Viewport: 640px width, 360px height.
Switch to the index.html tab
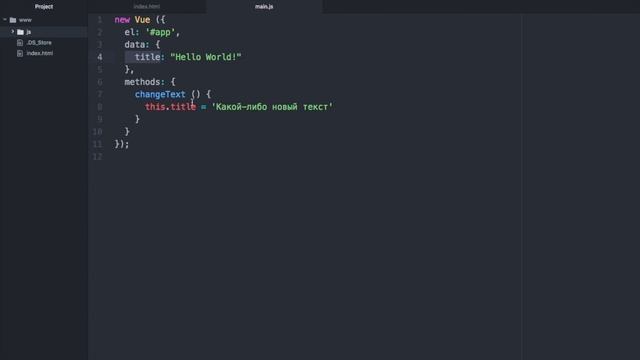[147, 7]
